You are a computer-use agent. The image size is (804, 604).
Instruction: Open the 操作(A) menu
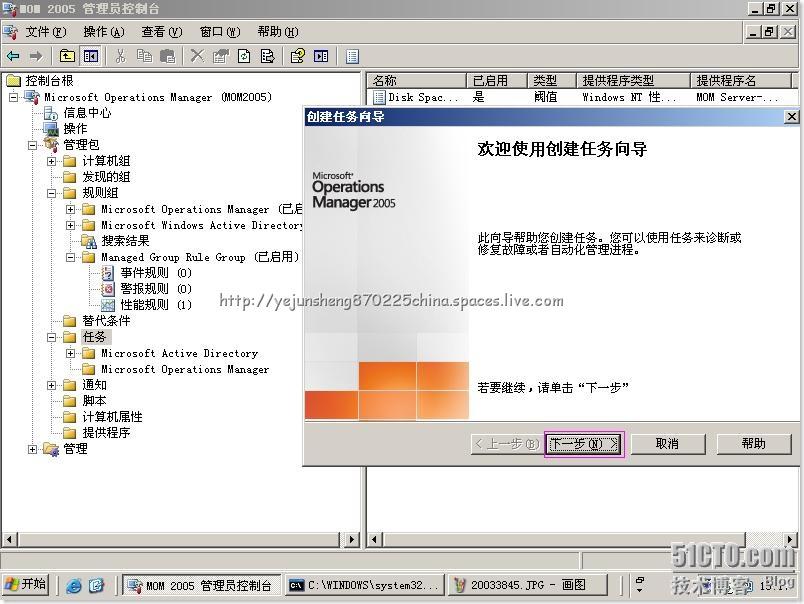(x=104, y=32)
